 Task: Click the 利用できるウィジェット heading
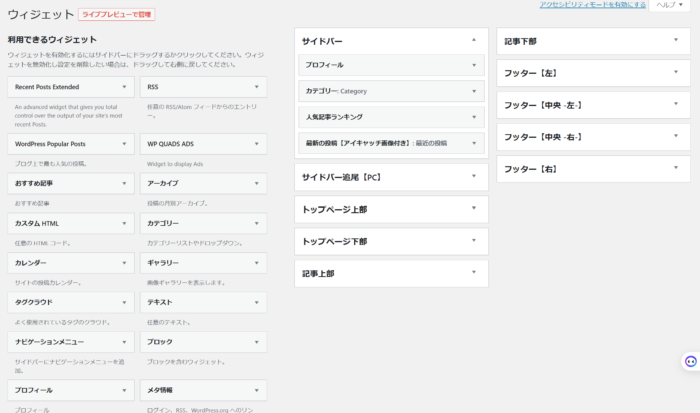[52, 40]
